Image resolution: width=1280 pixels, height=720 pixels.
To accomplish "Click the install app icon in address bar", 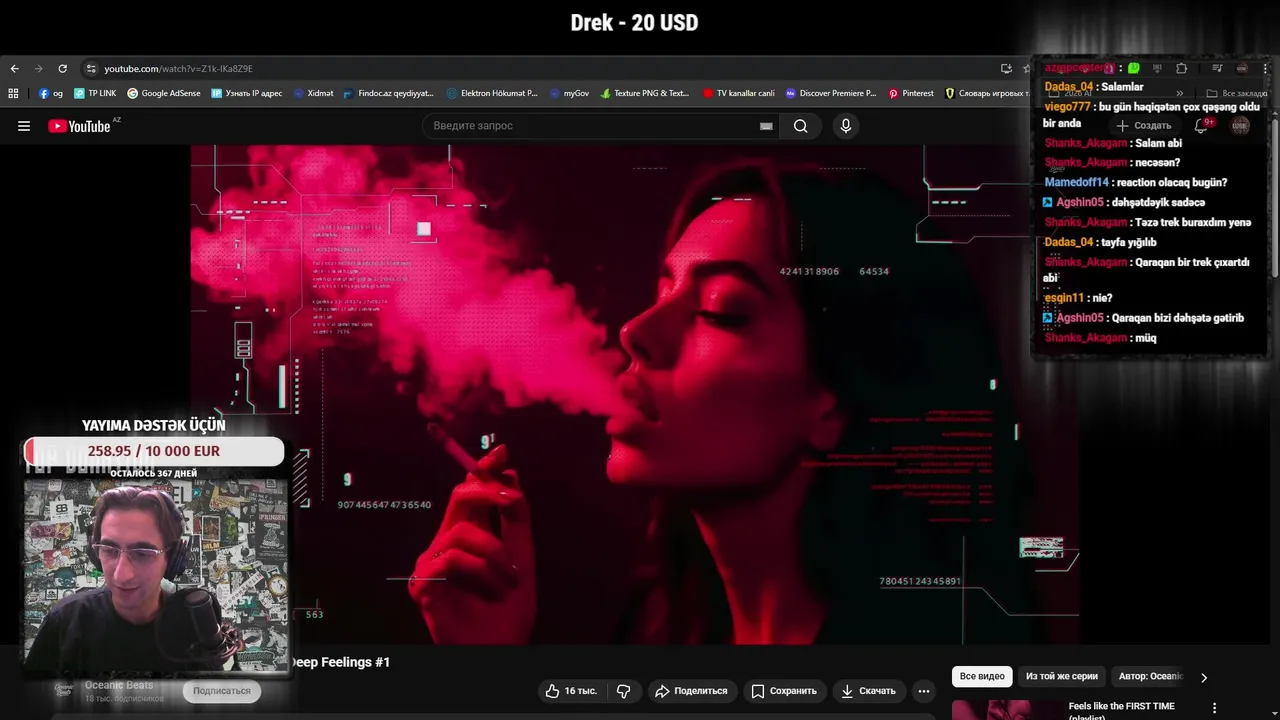I will 1006,69.
